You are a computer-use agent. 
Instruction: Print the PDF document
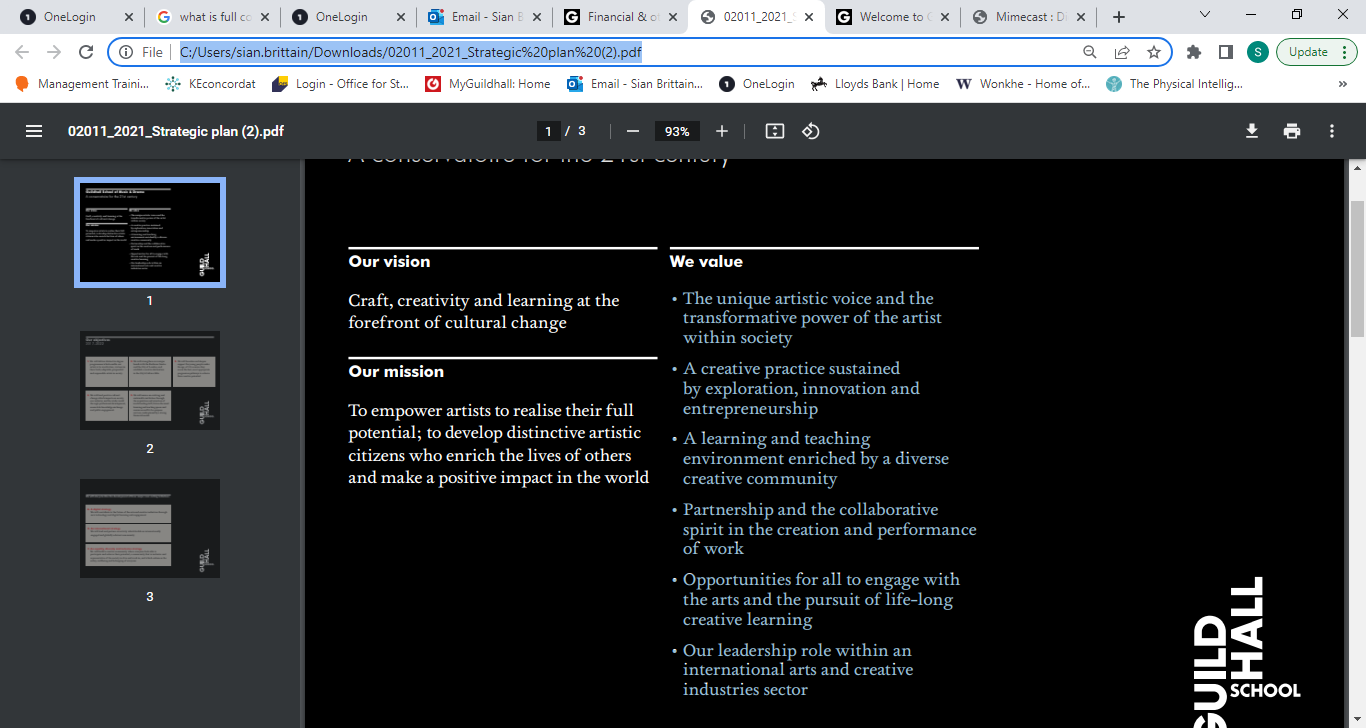click(1292, 131)
